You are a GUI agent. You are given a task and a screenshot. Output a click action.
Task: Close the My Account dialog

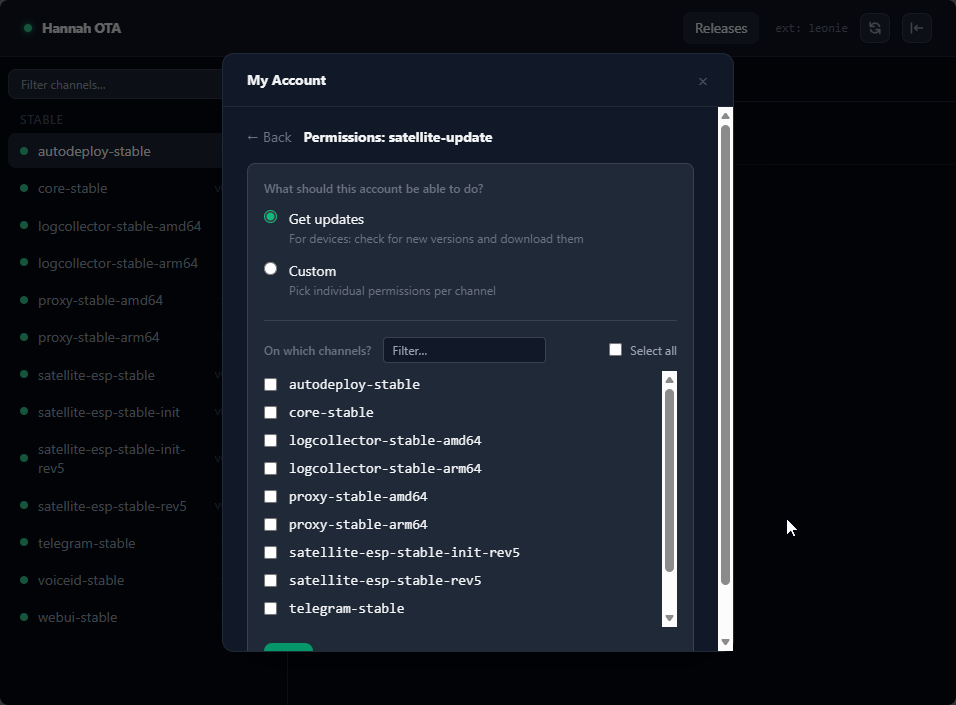703,81
